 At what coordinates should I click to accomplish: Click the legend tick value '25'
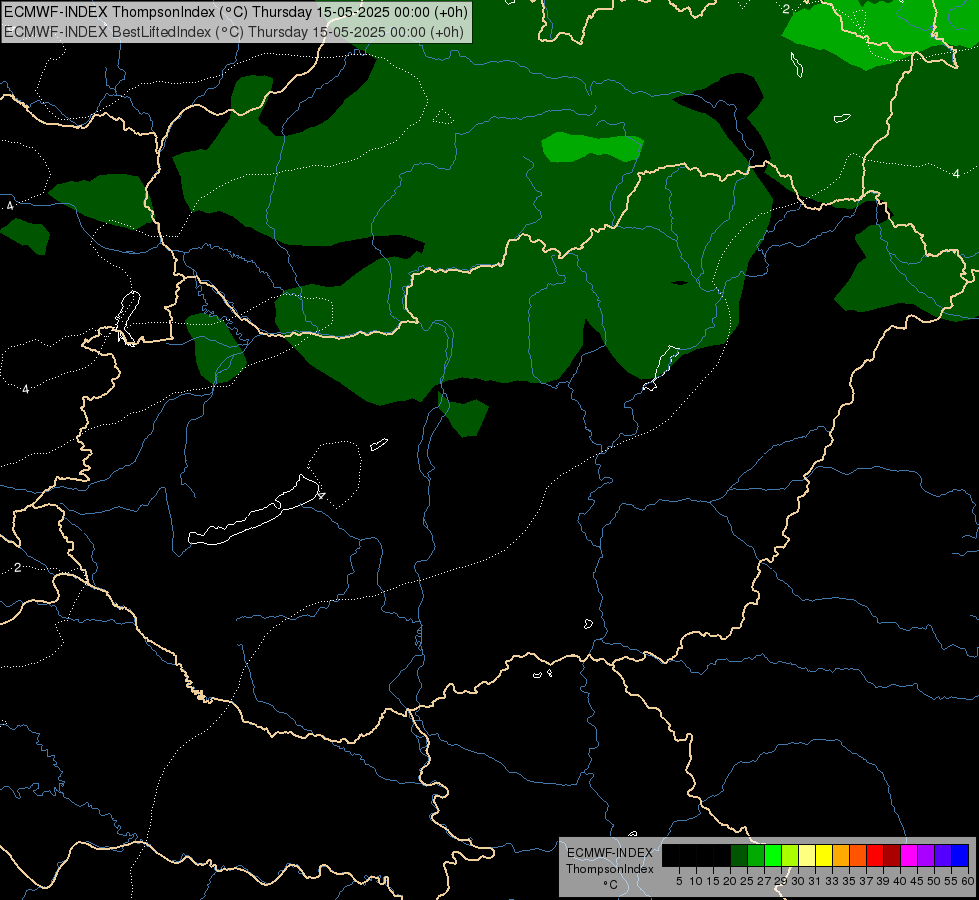click(747, 881)
